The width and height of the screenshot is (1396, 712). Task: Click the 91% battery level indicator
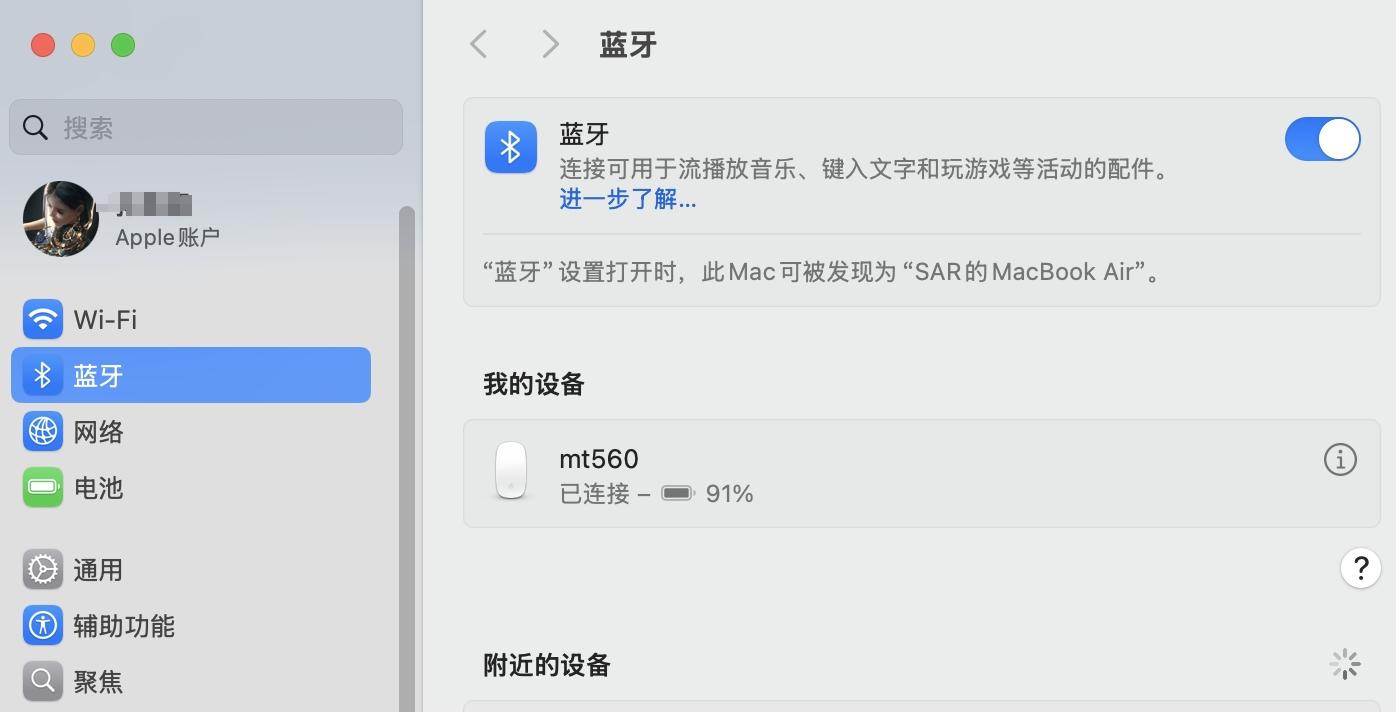pyautogui.click(x=730, y=492)
